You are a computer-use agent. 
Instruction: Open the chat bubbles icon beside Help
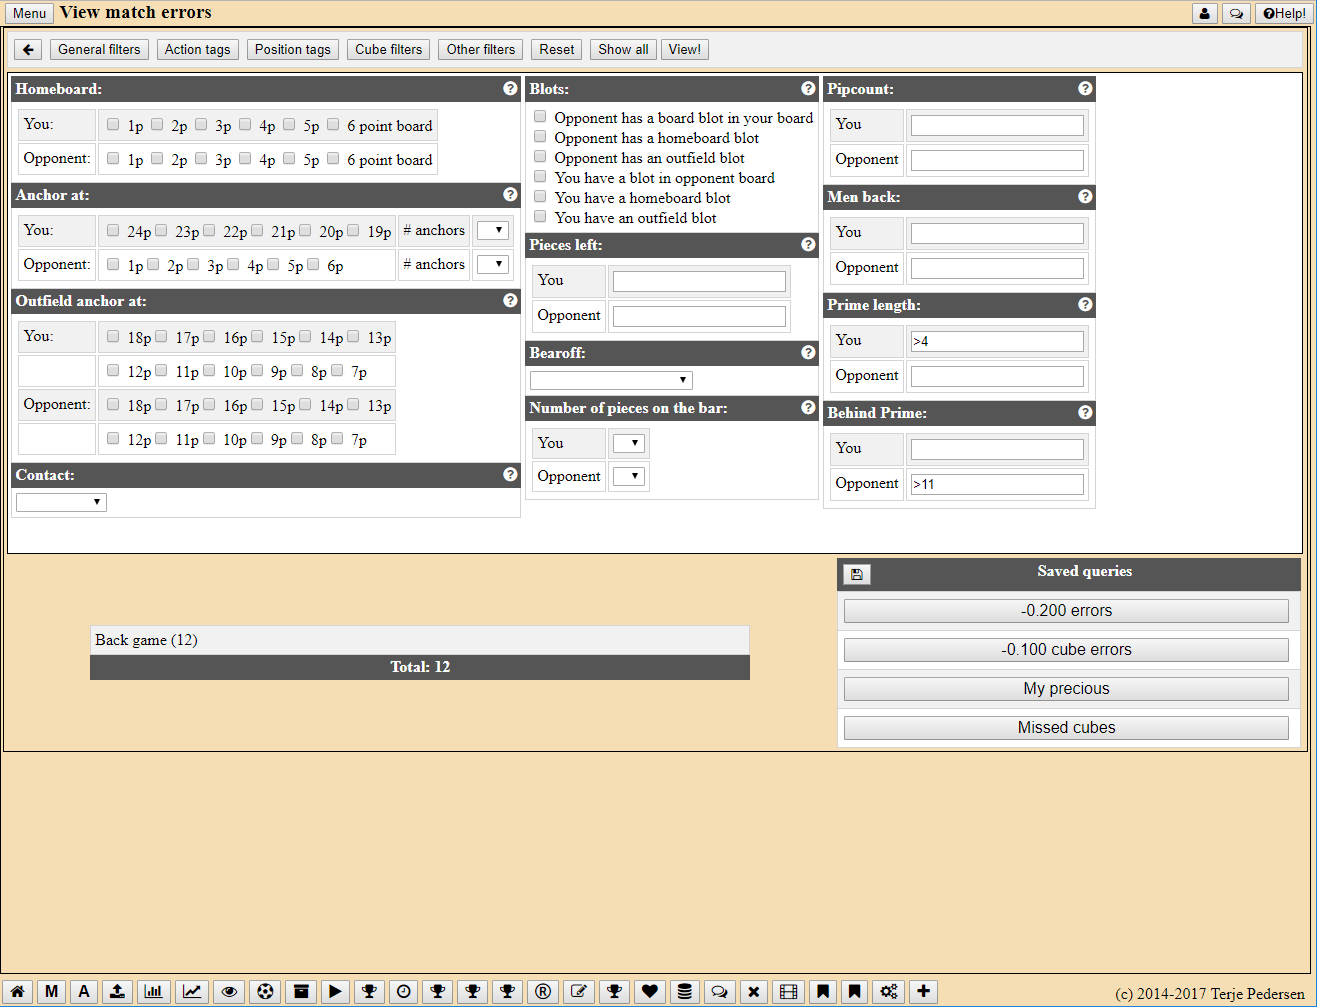click(x=1237, y=13)
